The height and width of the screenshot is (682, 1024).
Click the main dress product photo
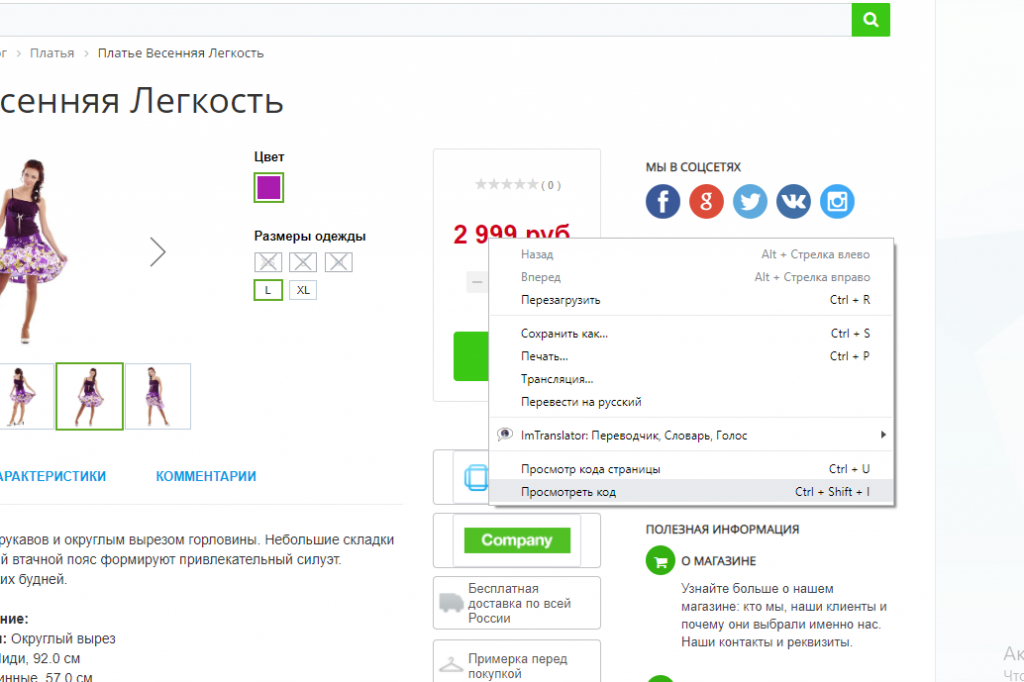pyautogui.click(x=33, y=252)
